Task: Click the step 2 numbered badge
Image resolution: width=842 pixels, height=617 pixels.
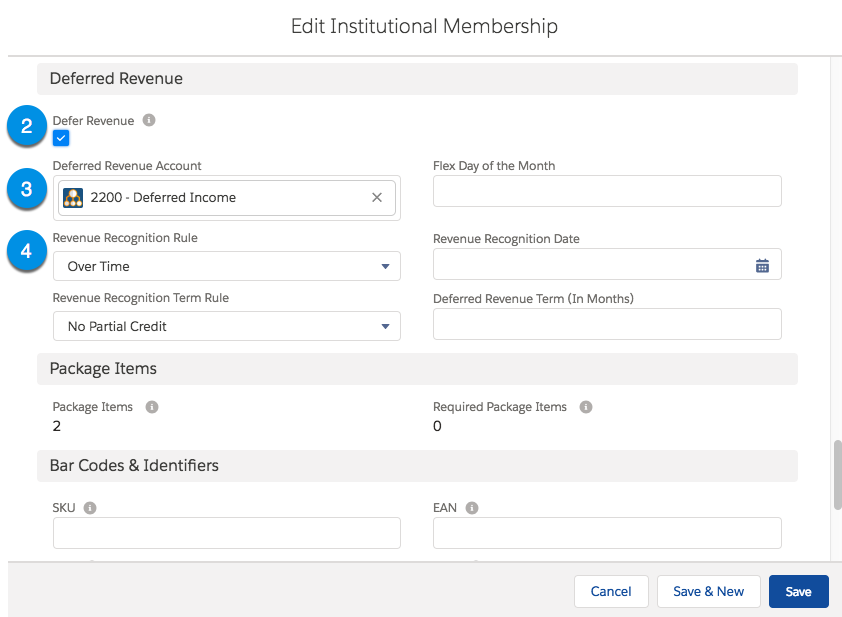Action: (27, 127)
